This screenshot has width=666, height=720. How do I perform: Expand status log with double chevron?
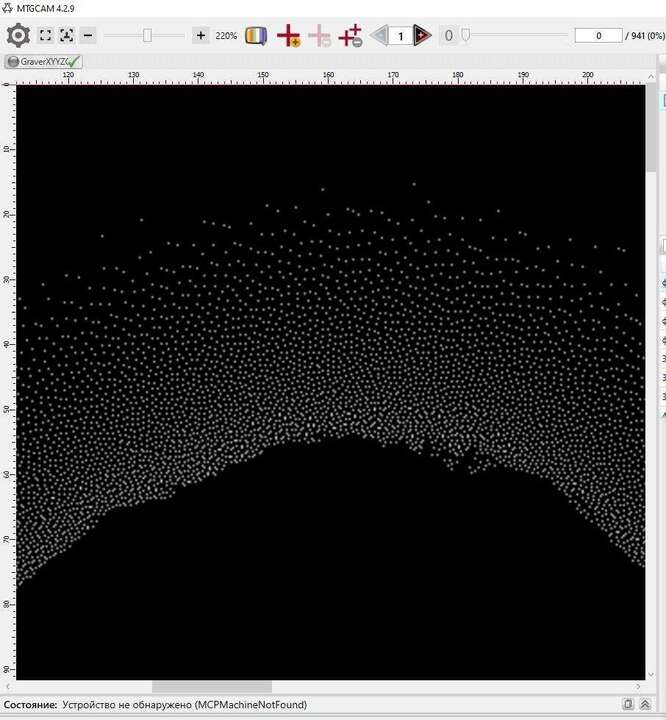click(646, 705)
